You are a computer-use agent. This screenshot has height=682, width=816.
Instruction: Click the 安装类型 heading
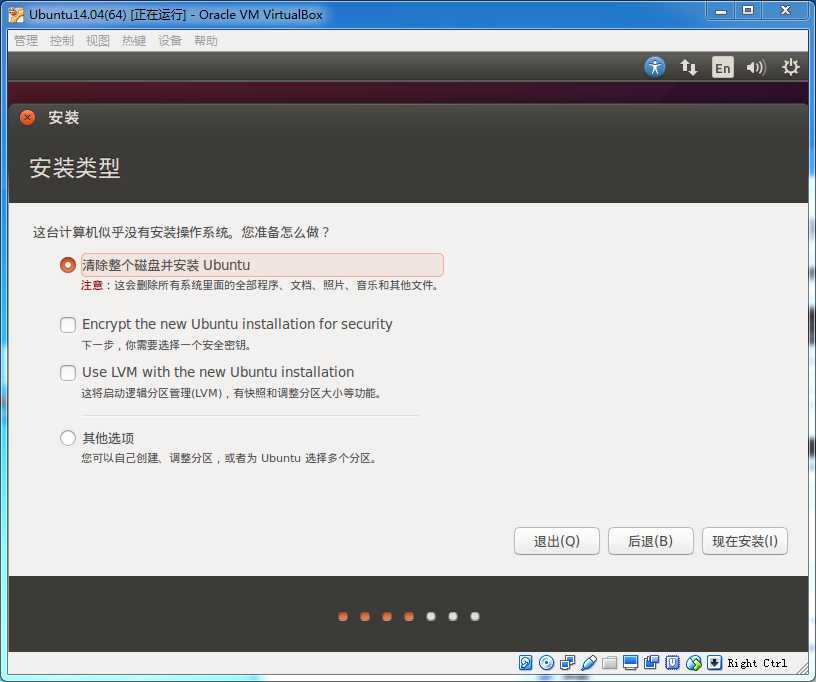(x=75, y=168)
